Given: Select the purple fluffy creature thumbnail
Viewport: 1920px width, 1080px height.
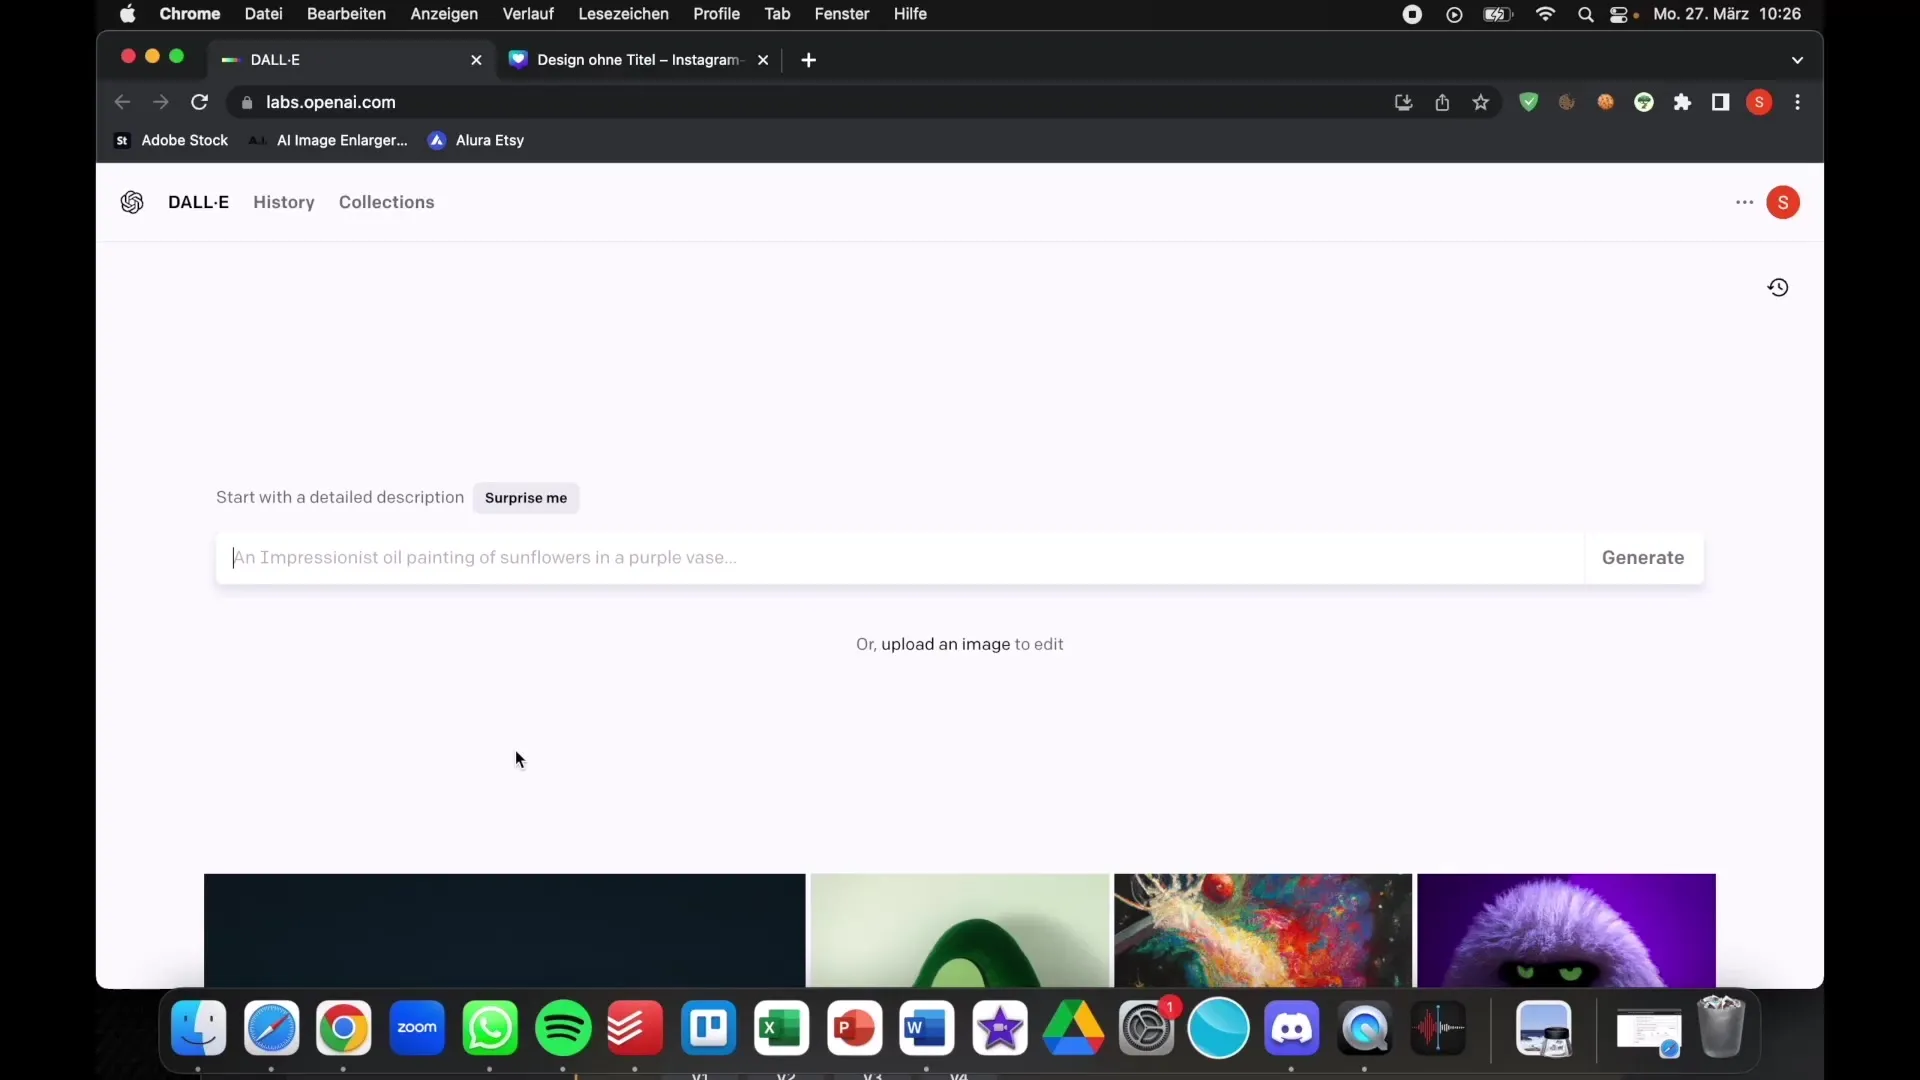Looking at the screenshot, I should point(1567,930).
